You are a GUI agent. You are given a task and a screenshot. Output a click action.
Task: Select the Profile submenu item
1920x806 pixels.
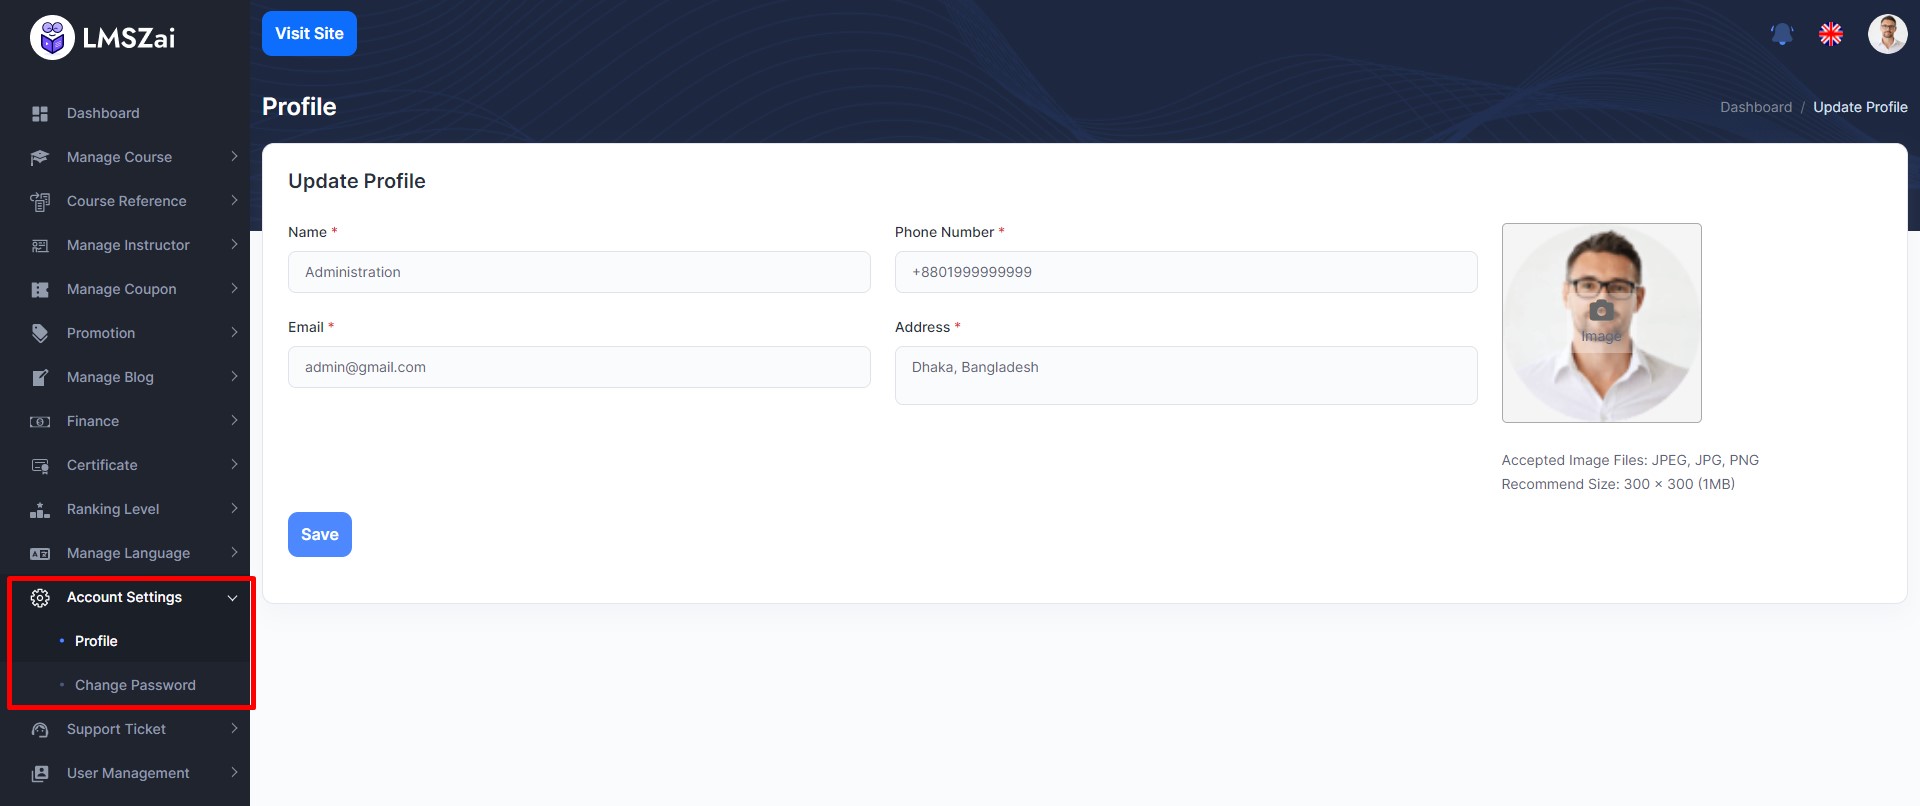[96, 641]
